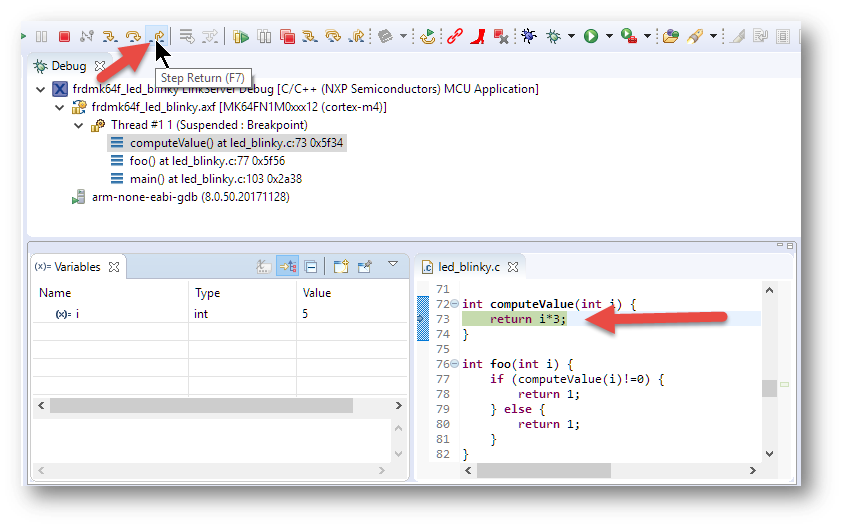Switch to the Debug view tab
Image resolution: width=843 pixels, height=528 pixels.
[x=68, y=66]
